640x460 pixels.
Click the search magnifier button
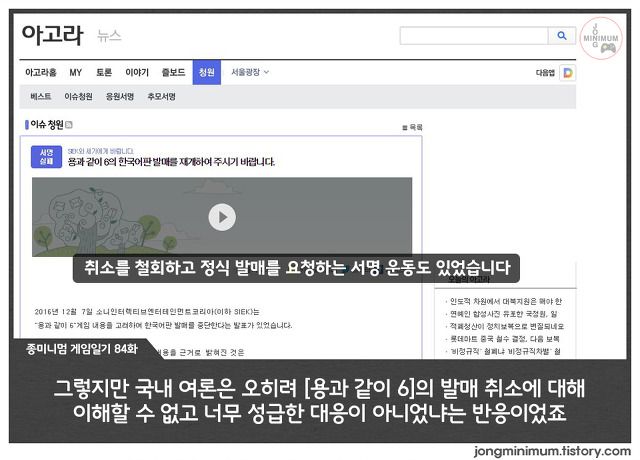tap(562, 36)
